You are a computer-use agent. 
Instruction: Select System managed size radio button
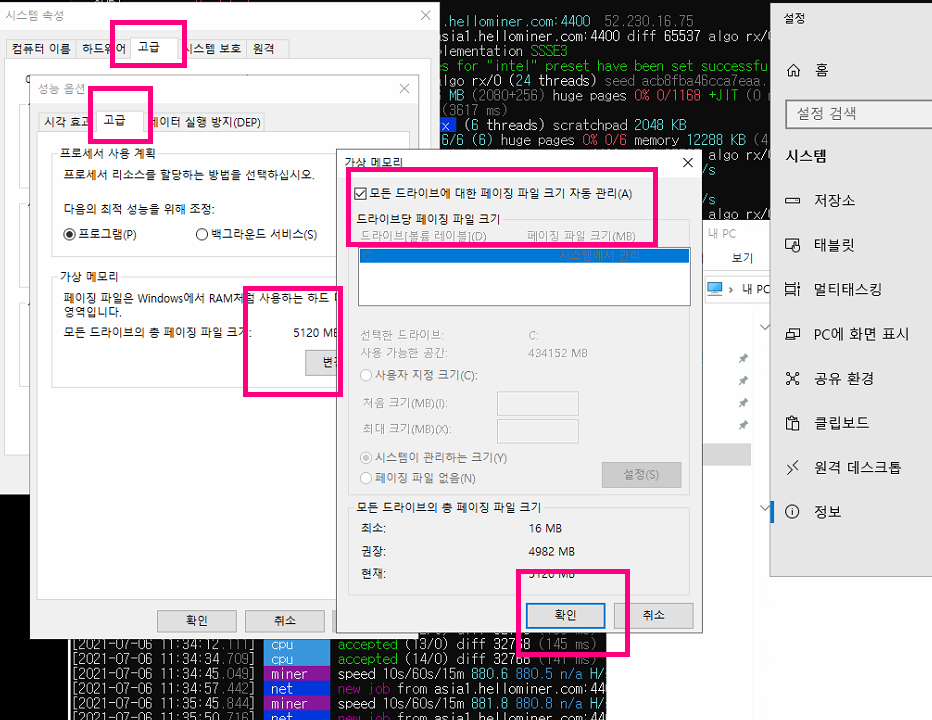coord(366,458)
